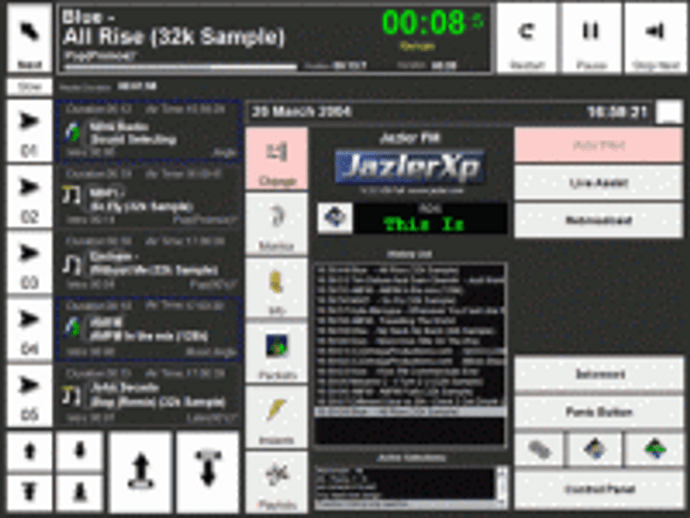Play queue slot 01
This screenshot has height=518, width=690.
click(x=29, y=131)
